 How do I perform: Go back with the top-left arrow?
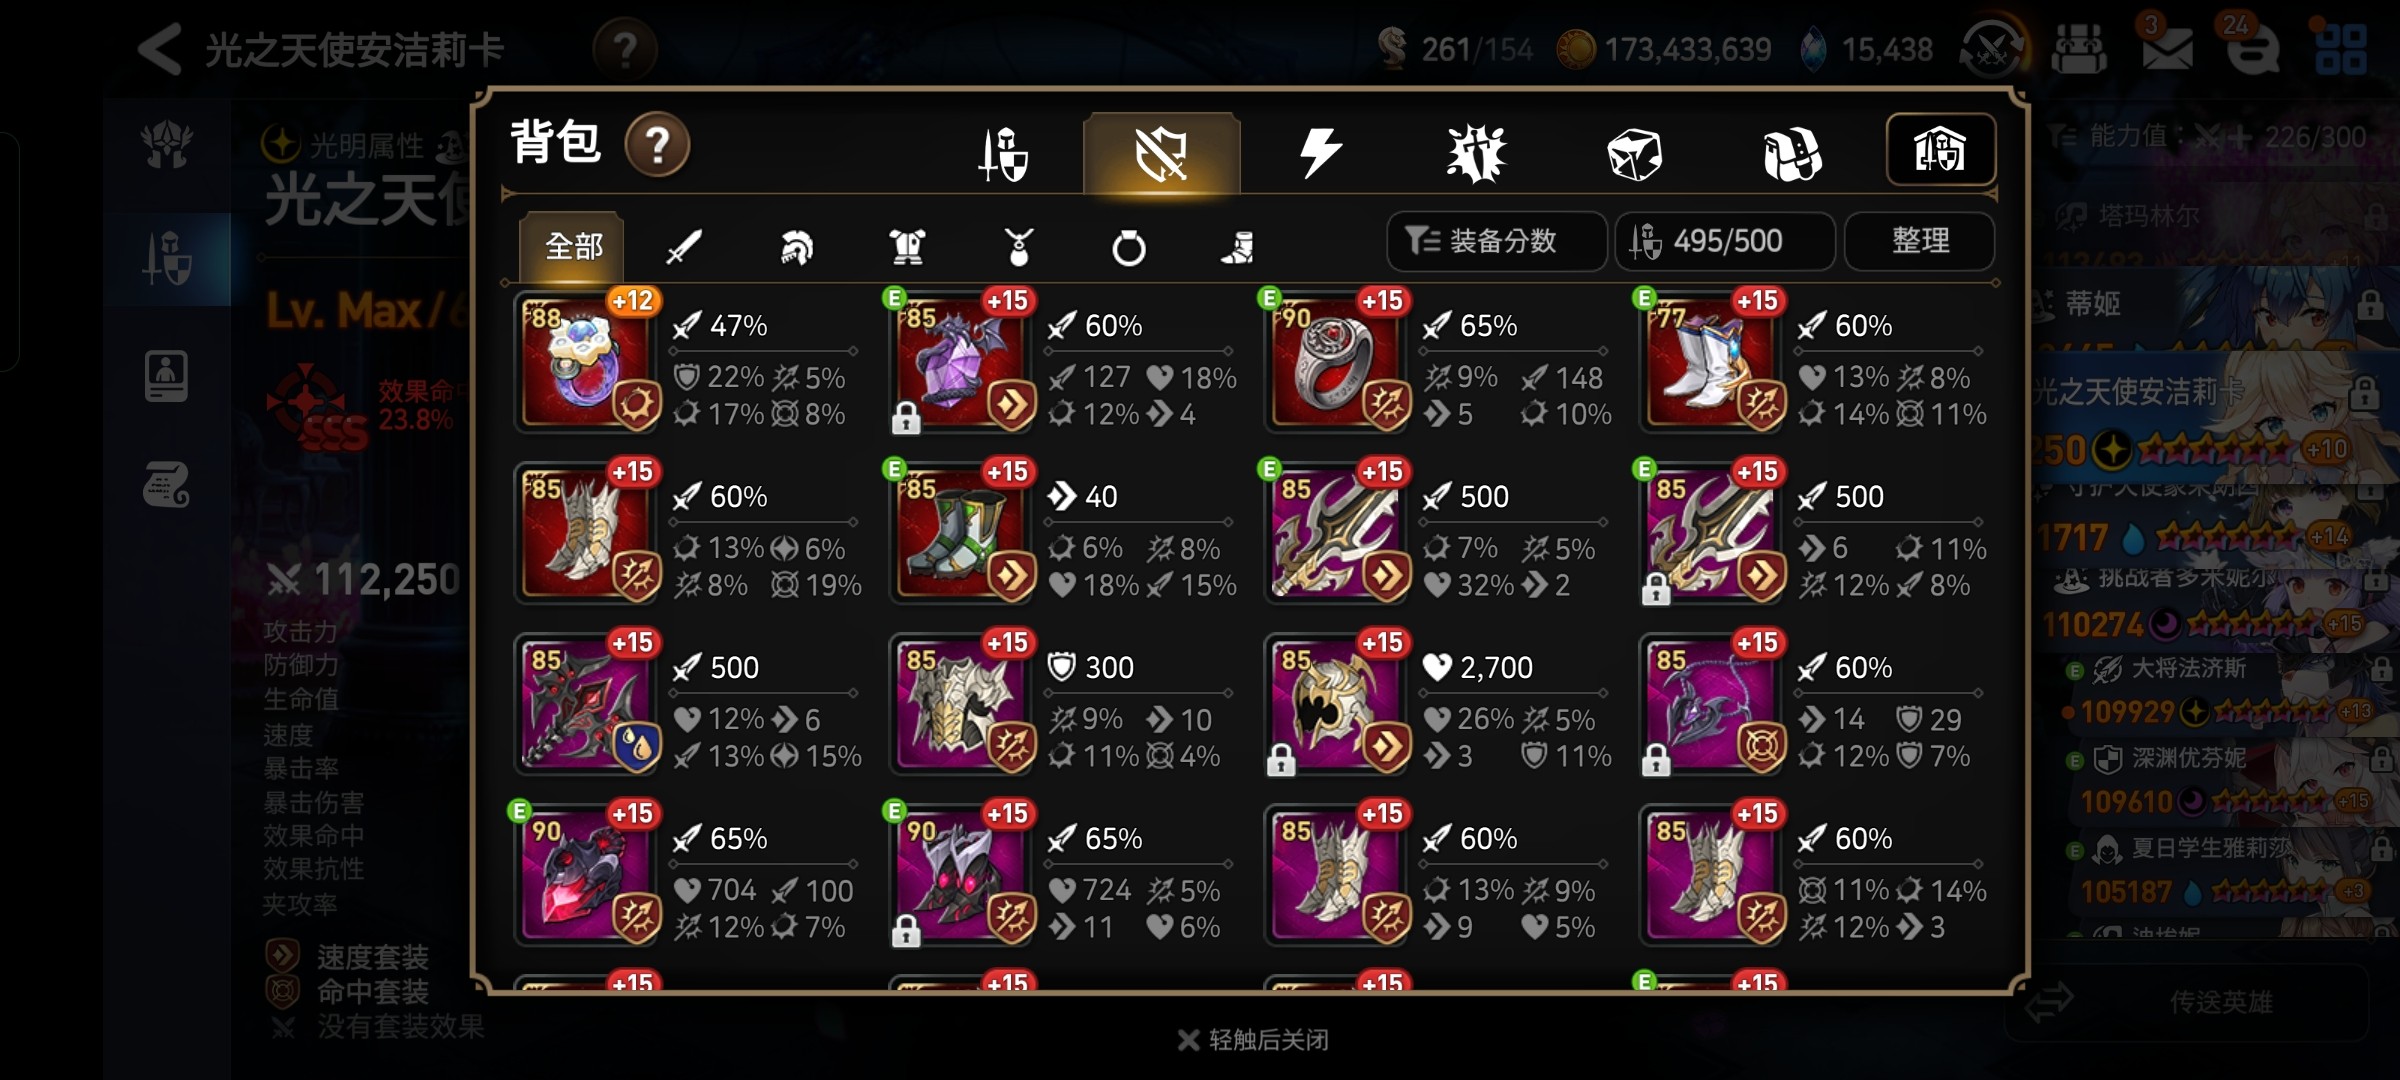click(x=160, y=48)
